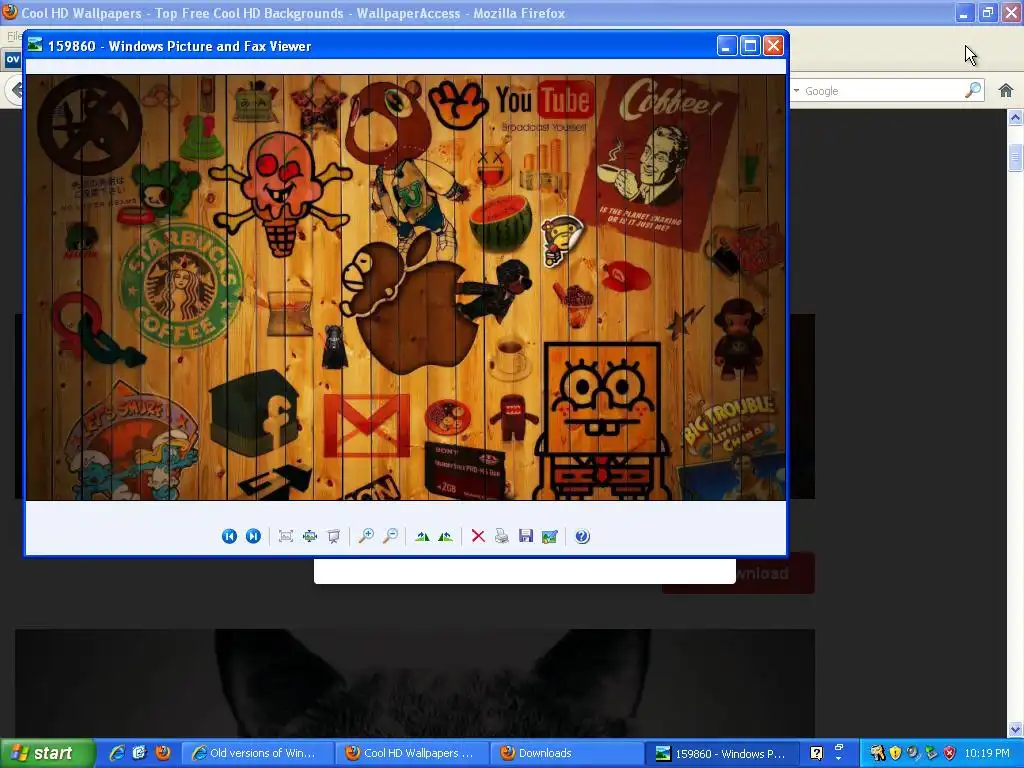Zoom in with the magnifier plus icon
Image resolution: width=1024 pixels, height=768 pixels.
366,536
